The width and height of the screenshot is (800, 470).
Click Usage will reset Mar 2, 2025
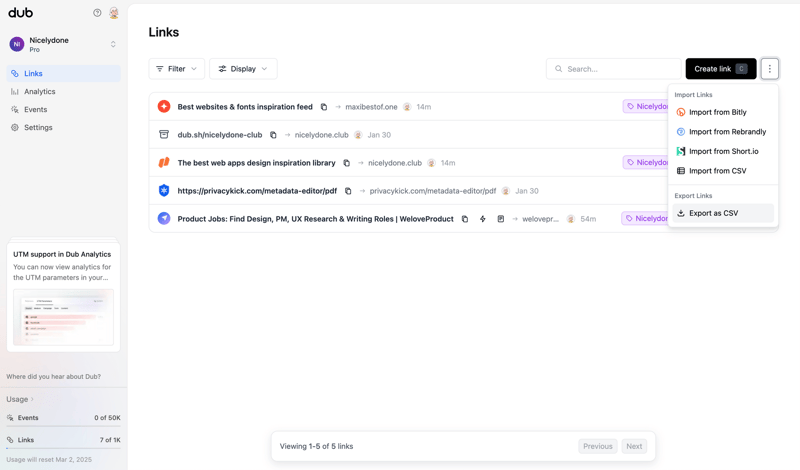point(49,459)
